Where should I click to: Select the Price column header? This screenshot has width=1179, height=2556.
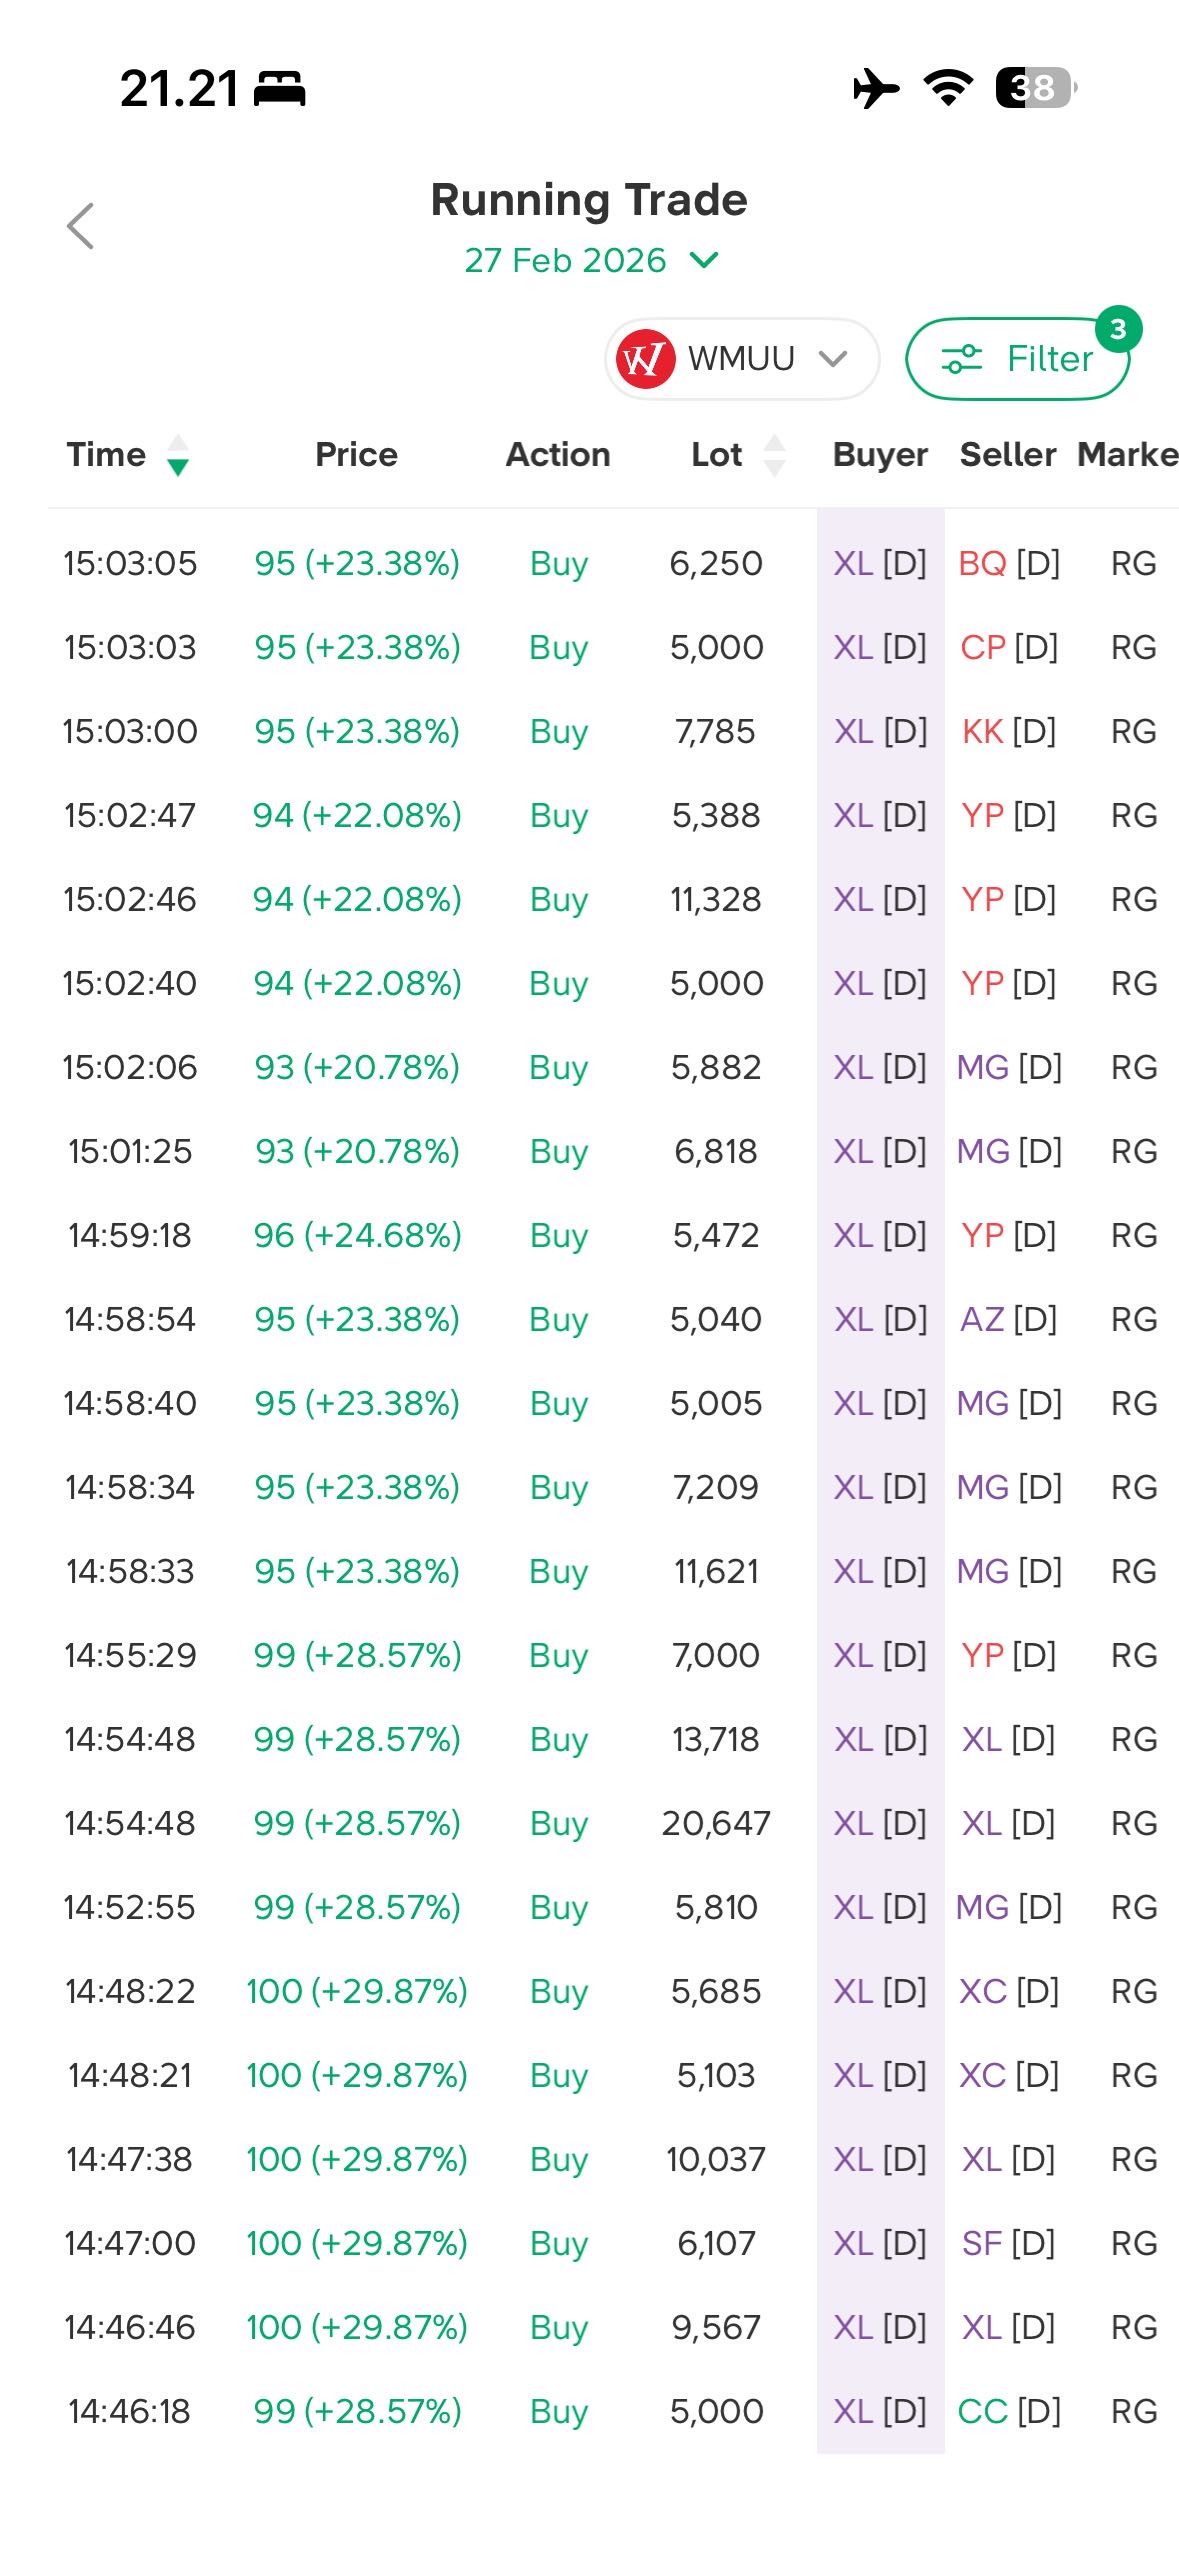click(356, 455)
